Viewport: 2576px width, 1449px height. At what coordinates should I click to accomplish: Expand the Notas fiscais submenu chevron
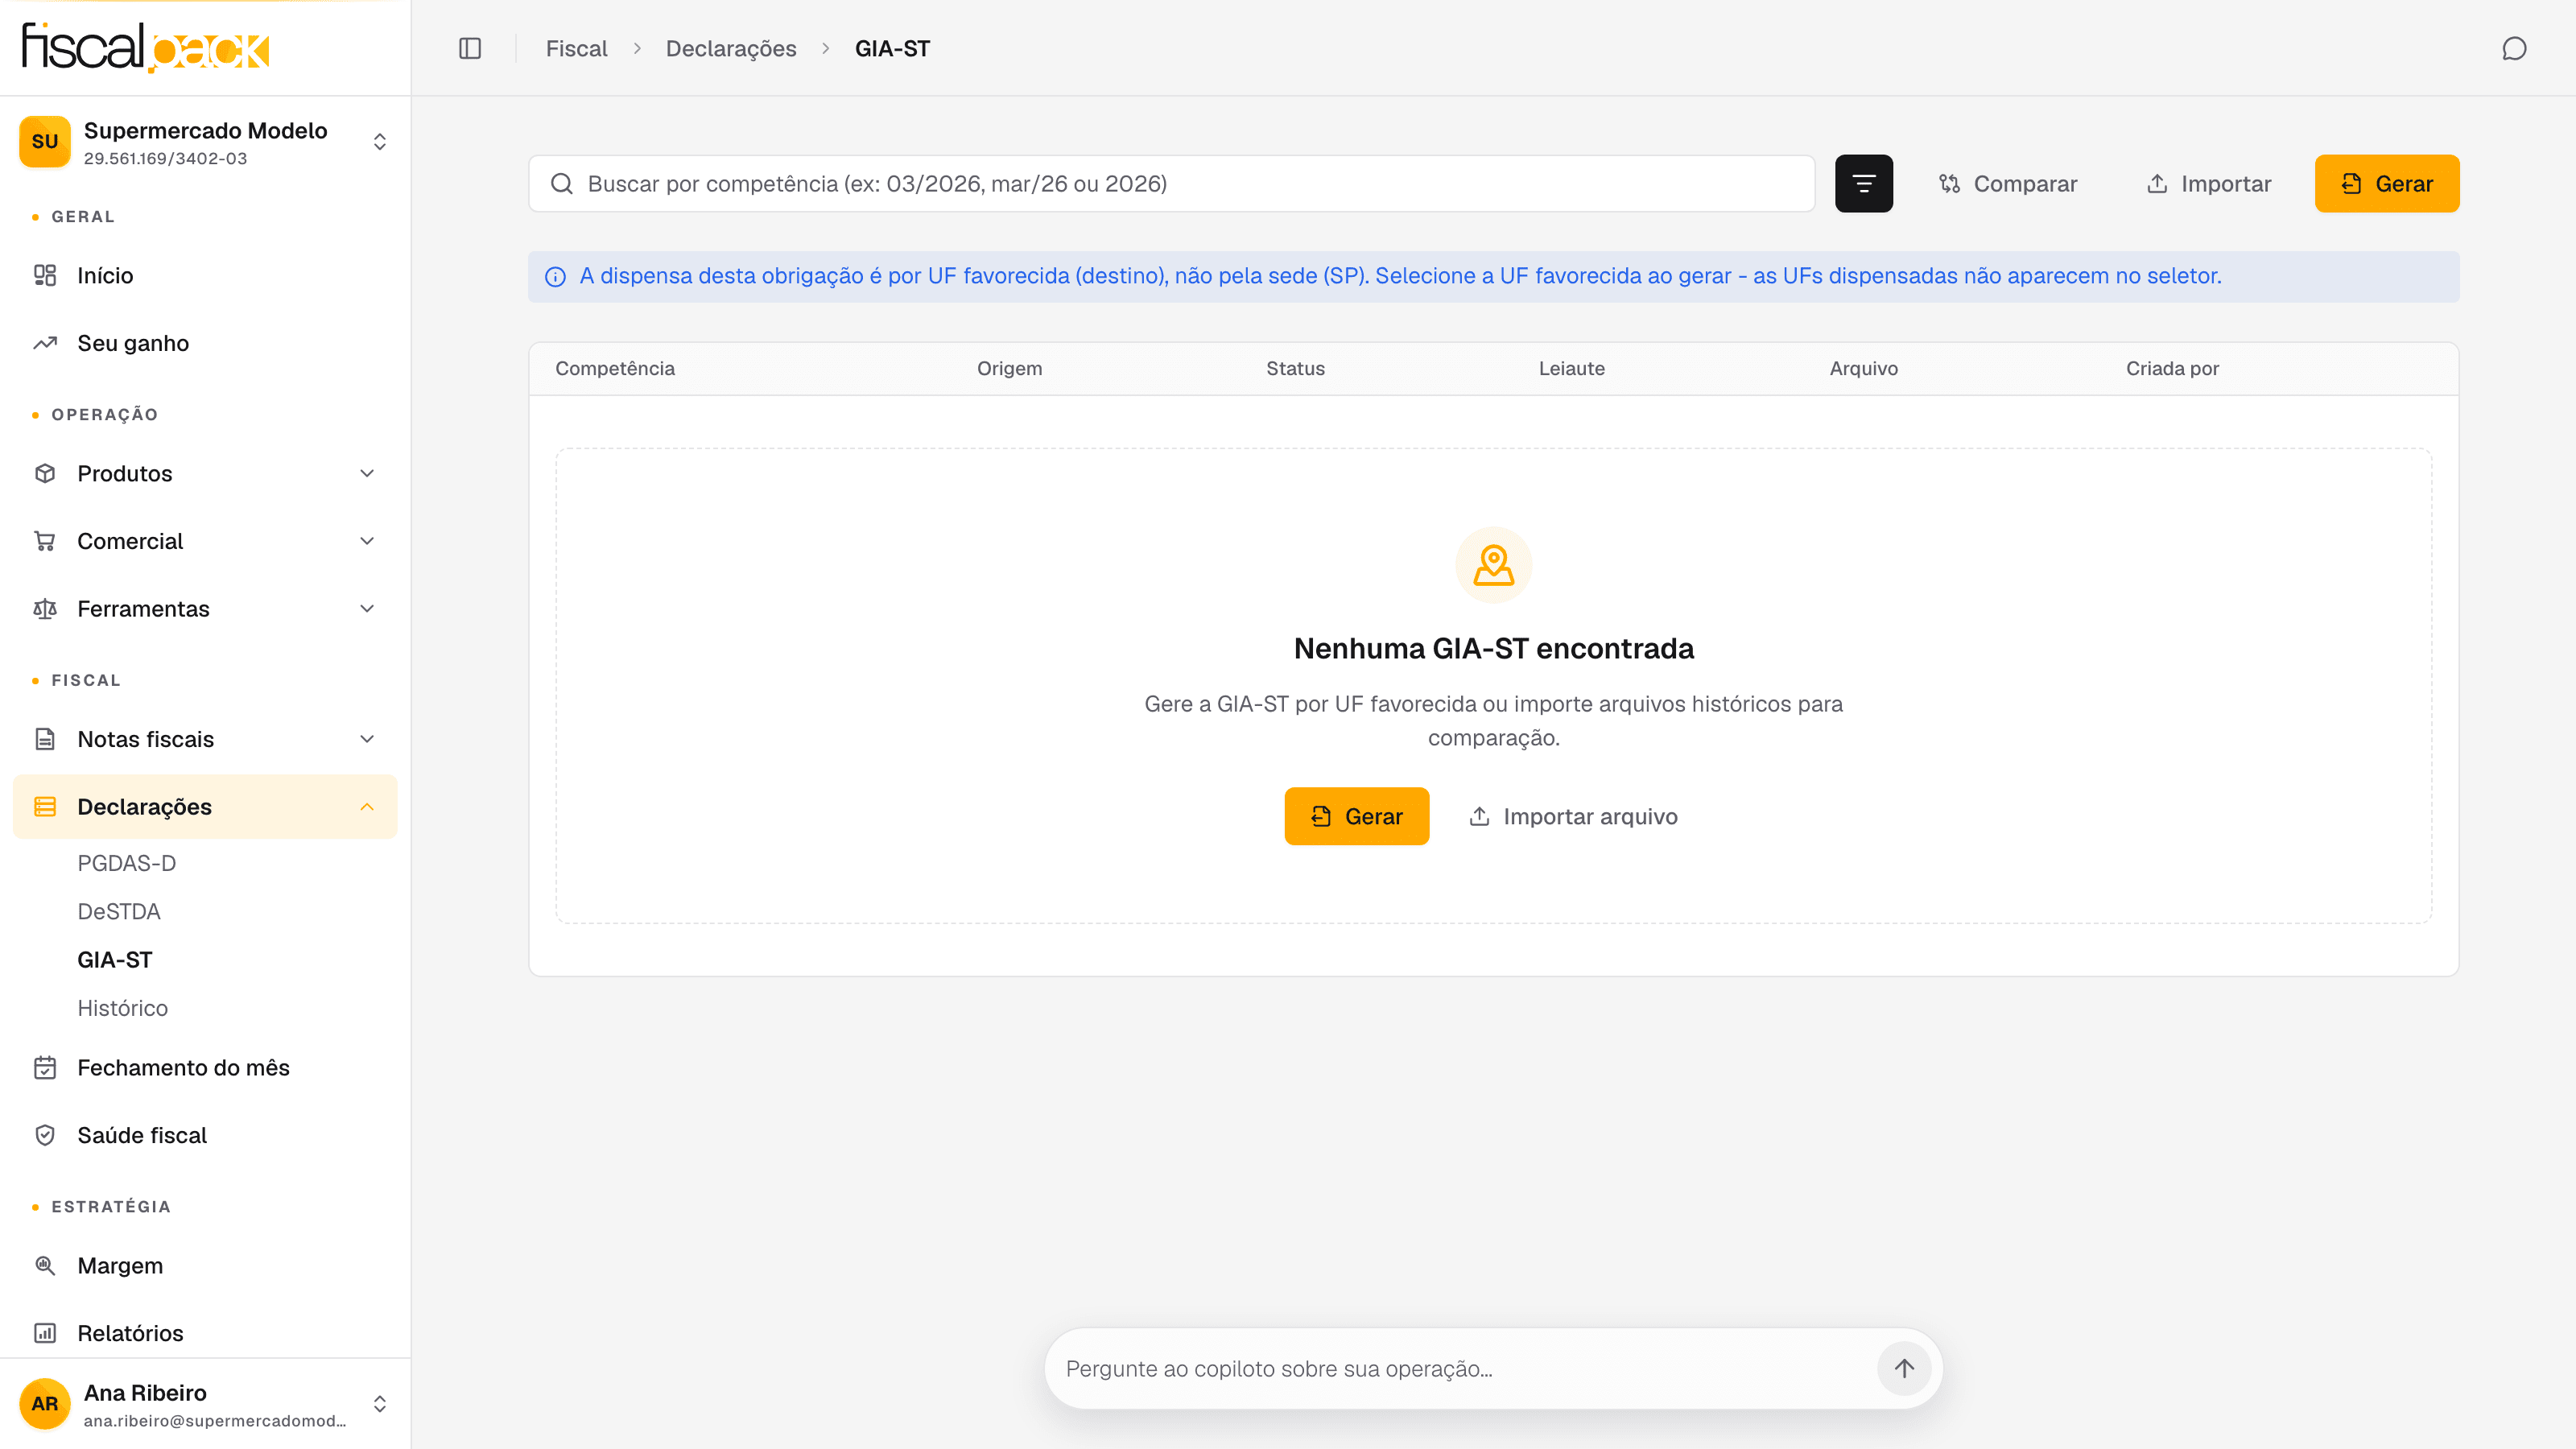[x=367, y=739]
